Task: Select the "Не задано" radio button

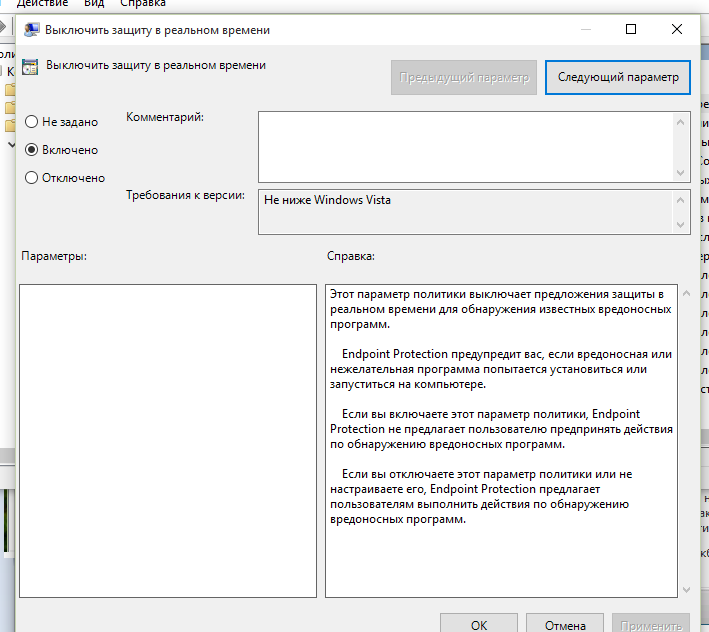Action: coord(32,122)
